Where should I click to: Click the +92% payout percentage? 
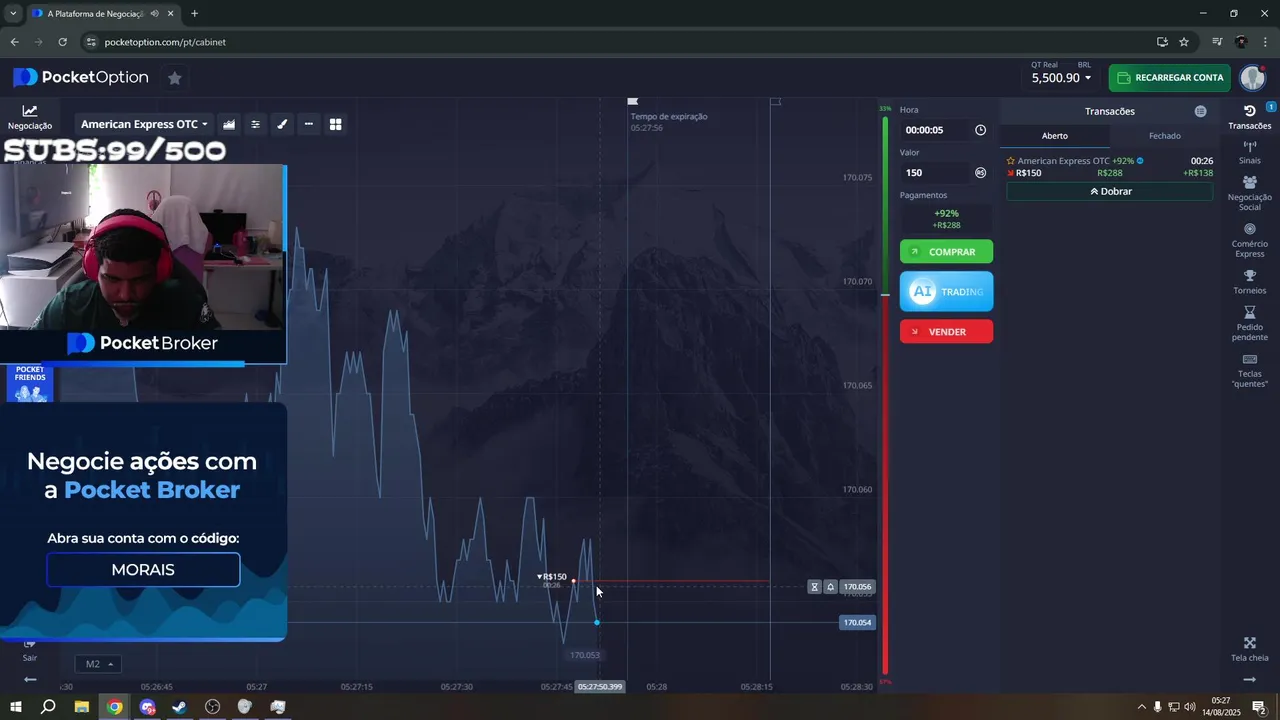[x=946, y=213]
